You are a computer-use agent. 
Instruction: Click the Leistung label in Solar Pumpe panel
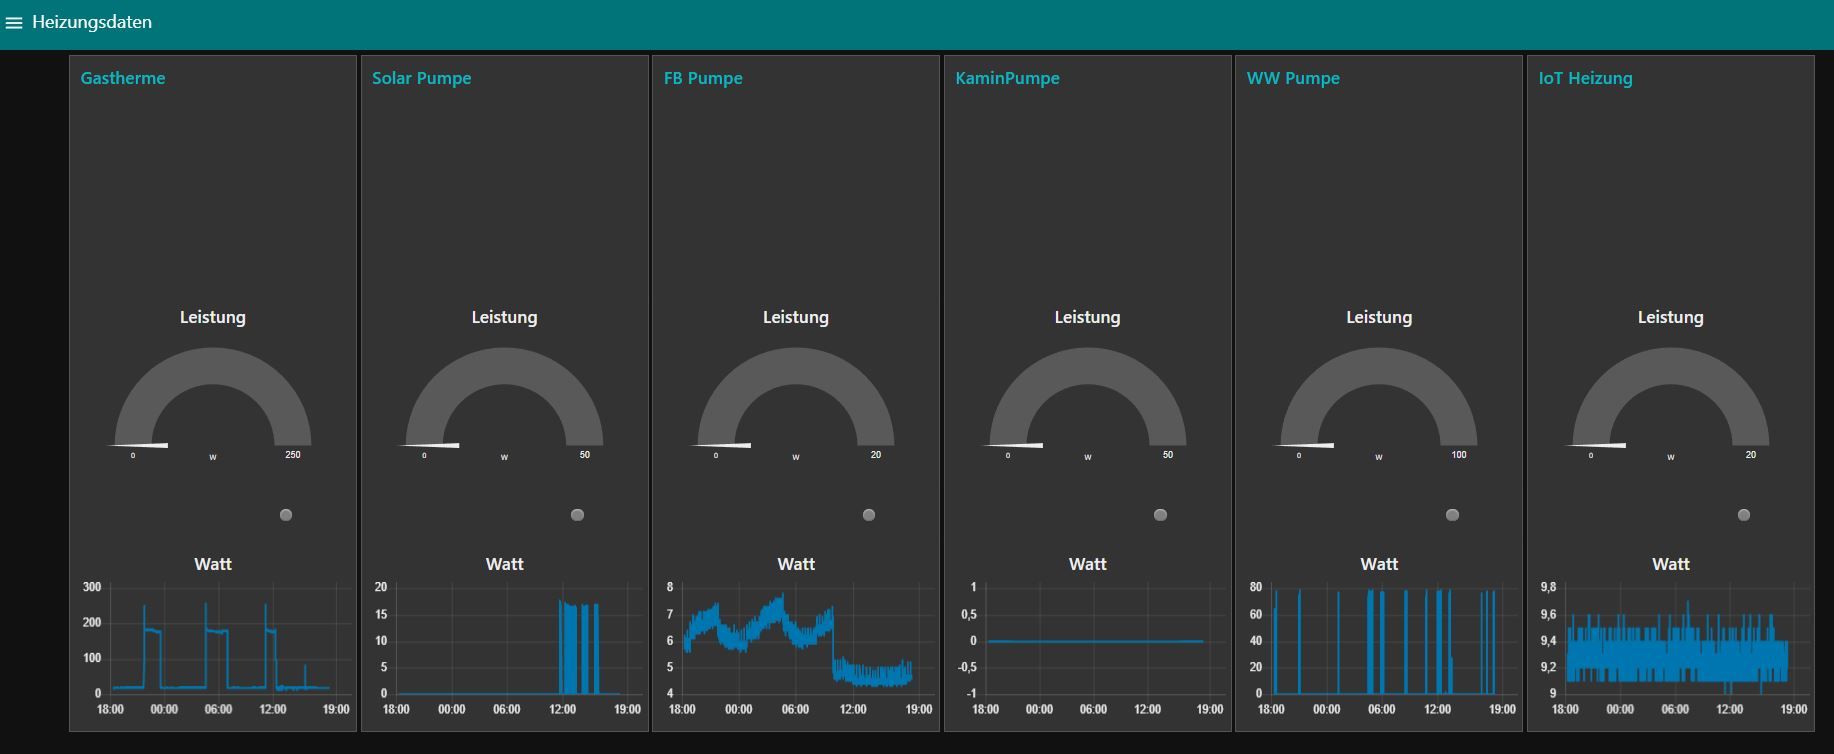pyautogui.click(x=504, y=317)
